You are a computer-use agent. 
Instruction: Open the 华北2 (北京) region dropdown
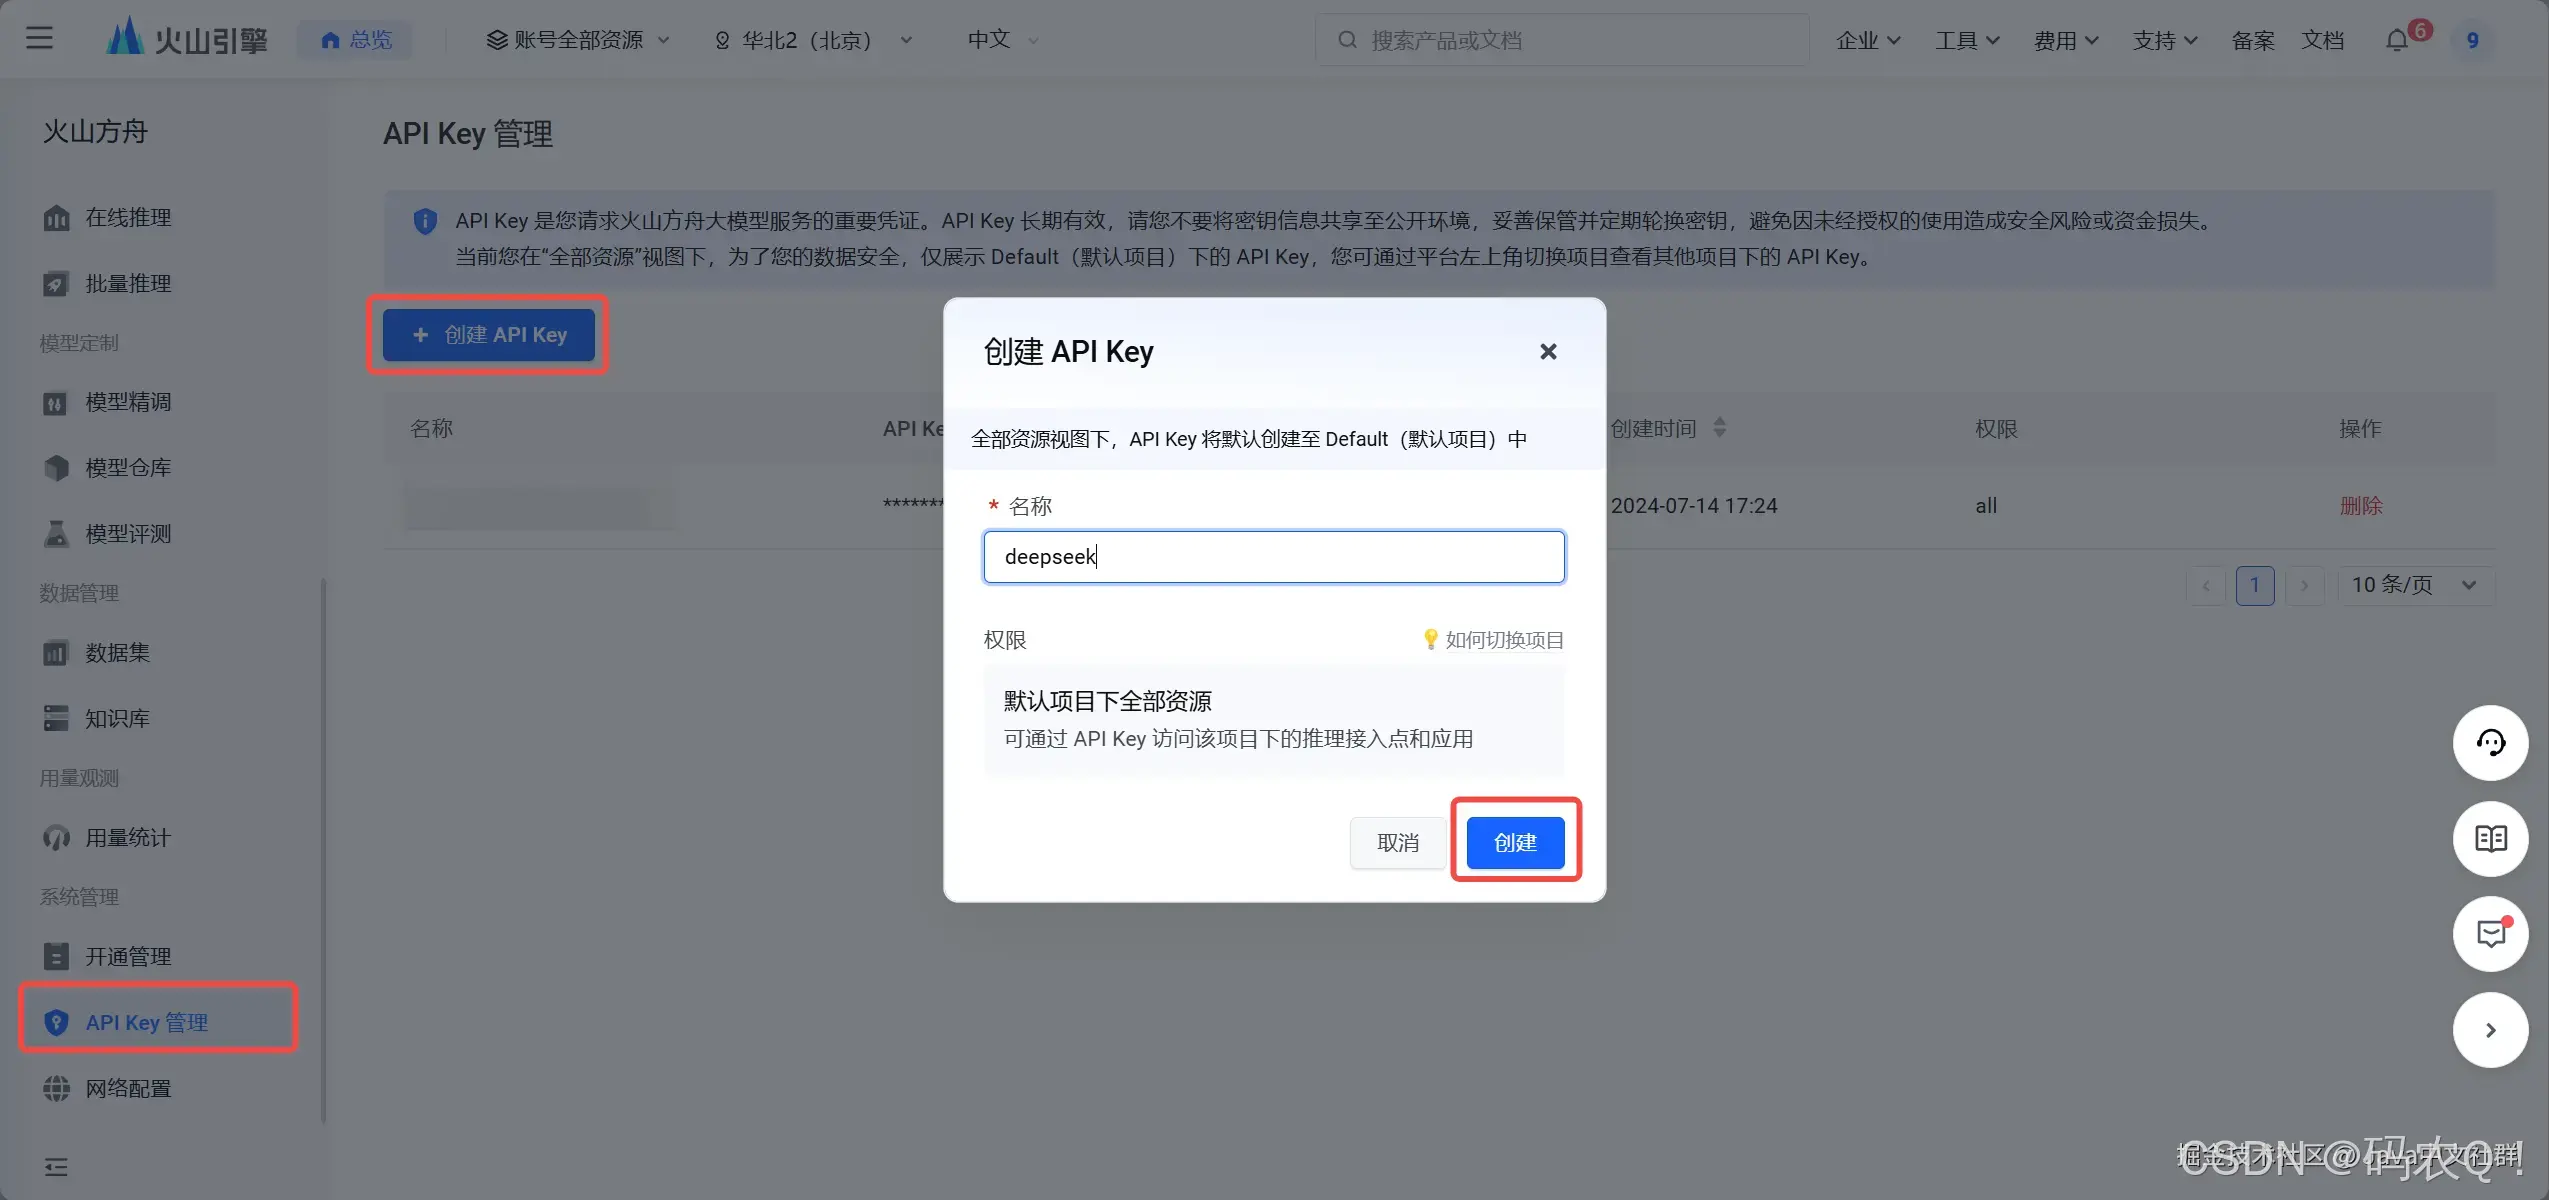click(x=813, y=40)
